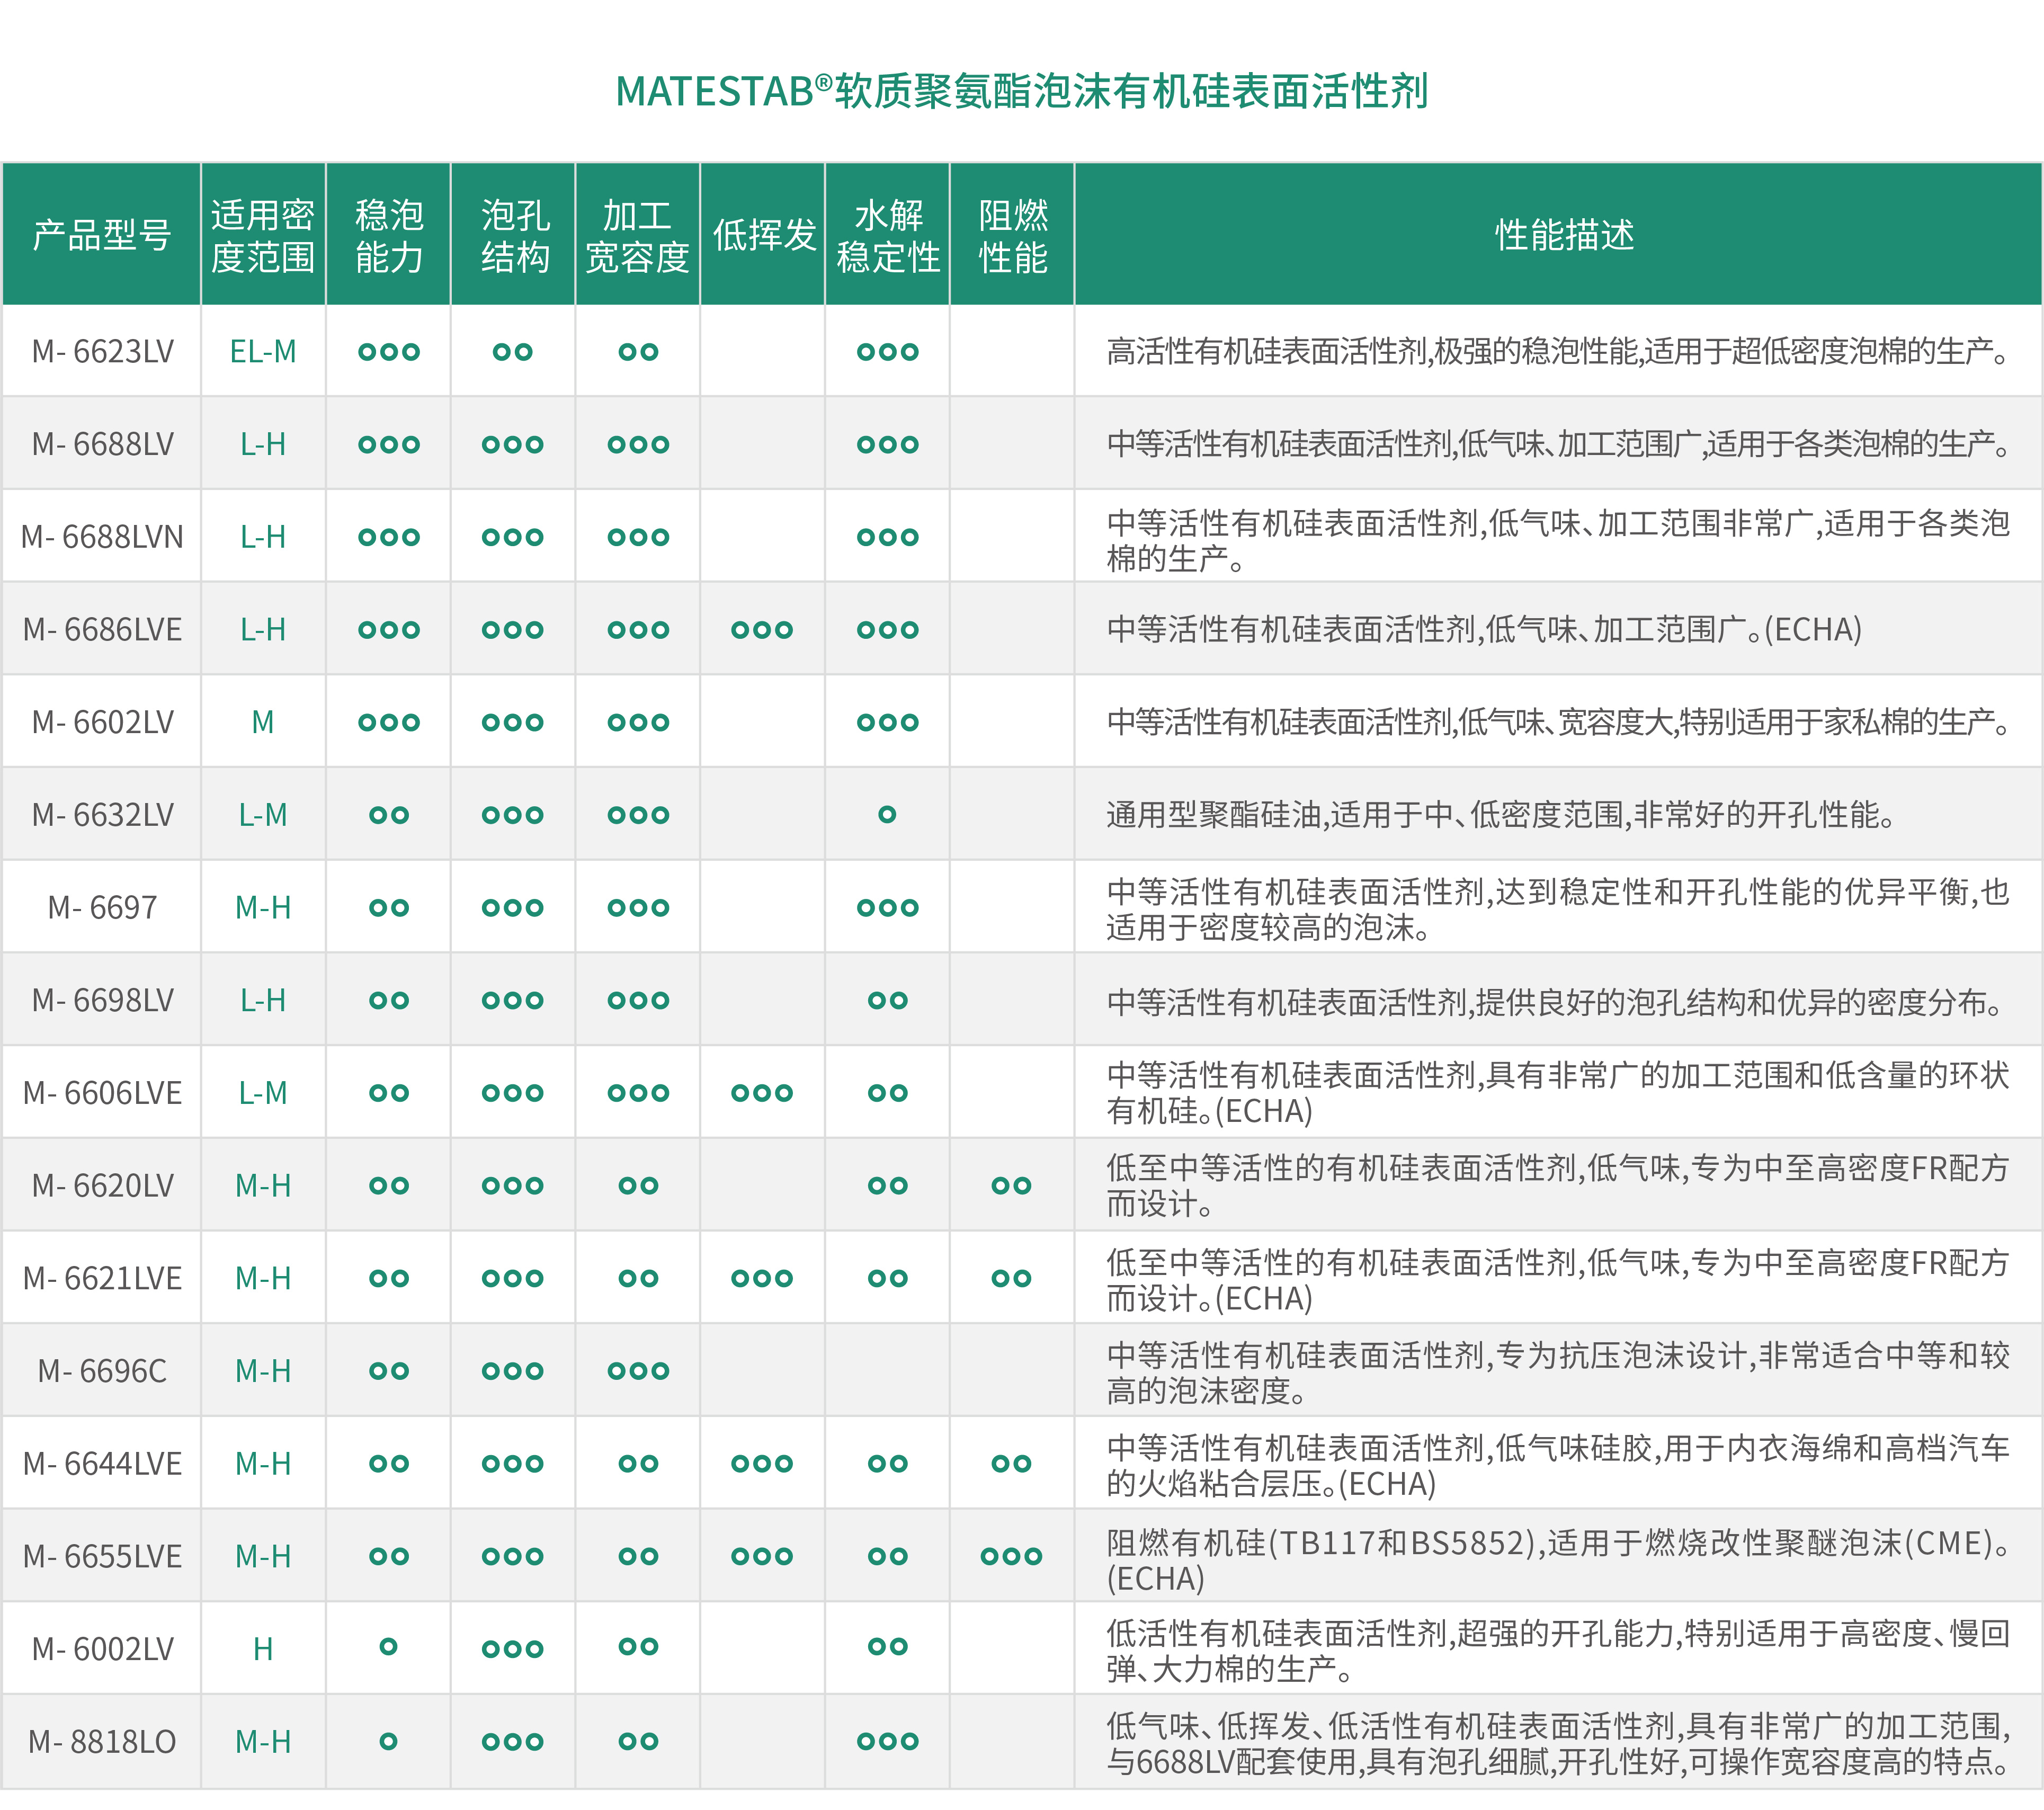Click three-circle 阻燃性能 rating for M-6655LVE
Viewport: 2044px width, 1810px height.
1011,1556
